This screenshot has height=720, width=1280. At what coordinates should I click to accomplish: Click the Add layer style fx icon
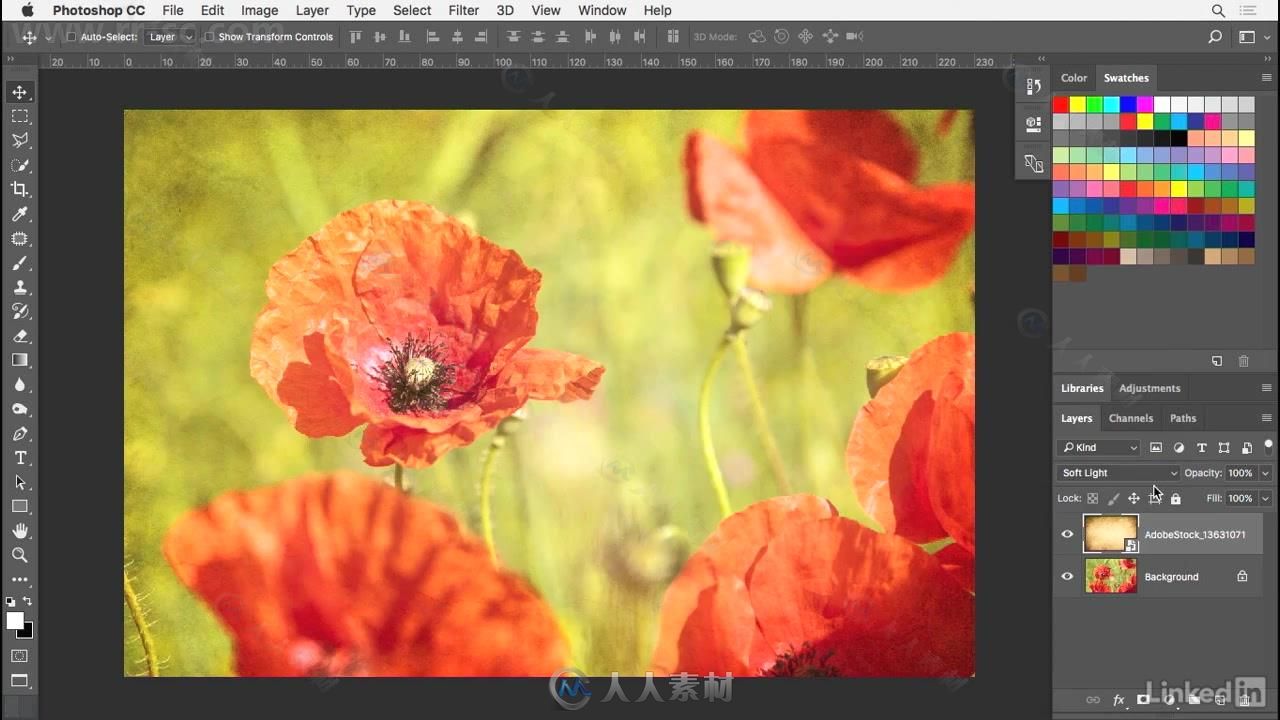click(x=1119, y=700)
